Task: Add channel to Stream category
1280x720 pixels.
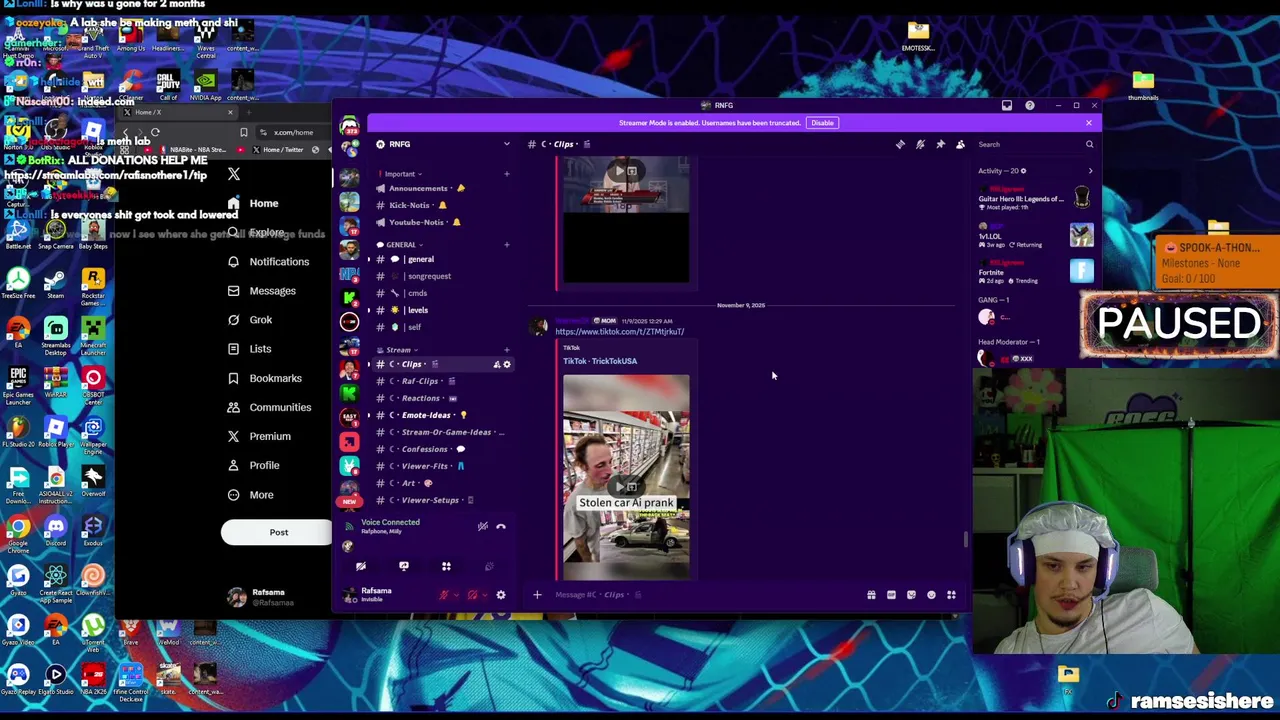Action: click(x=506, y=350)
